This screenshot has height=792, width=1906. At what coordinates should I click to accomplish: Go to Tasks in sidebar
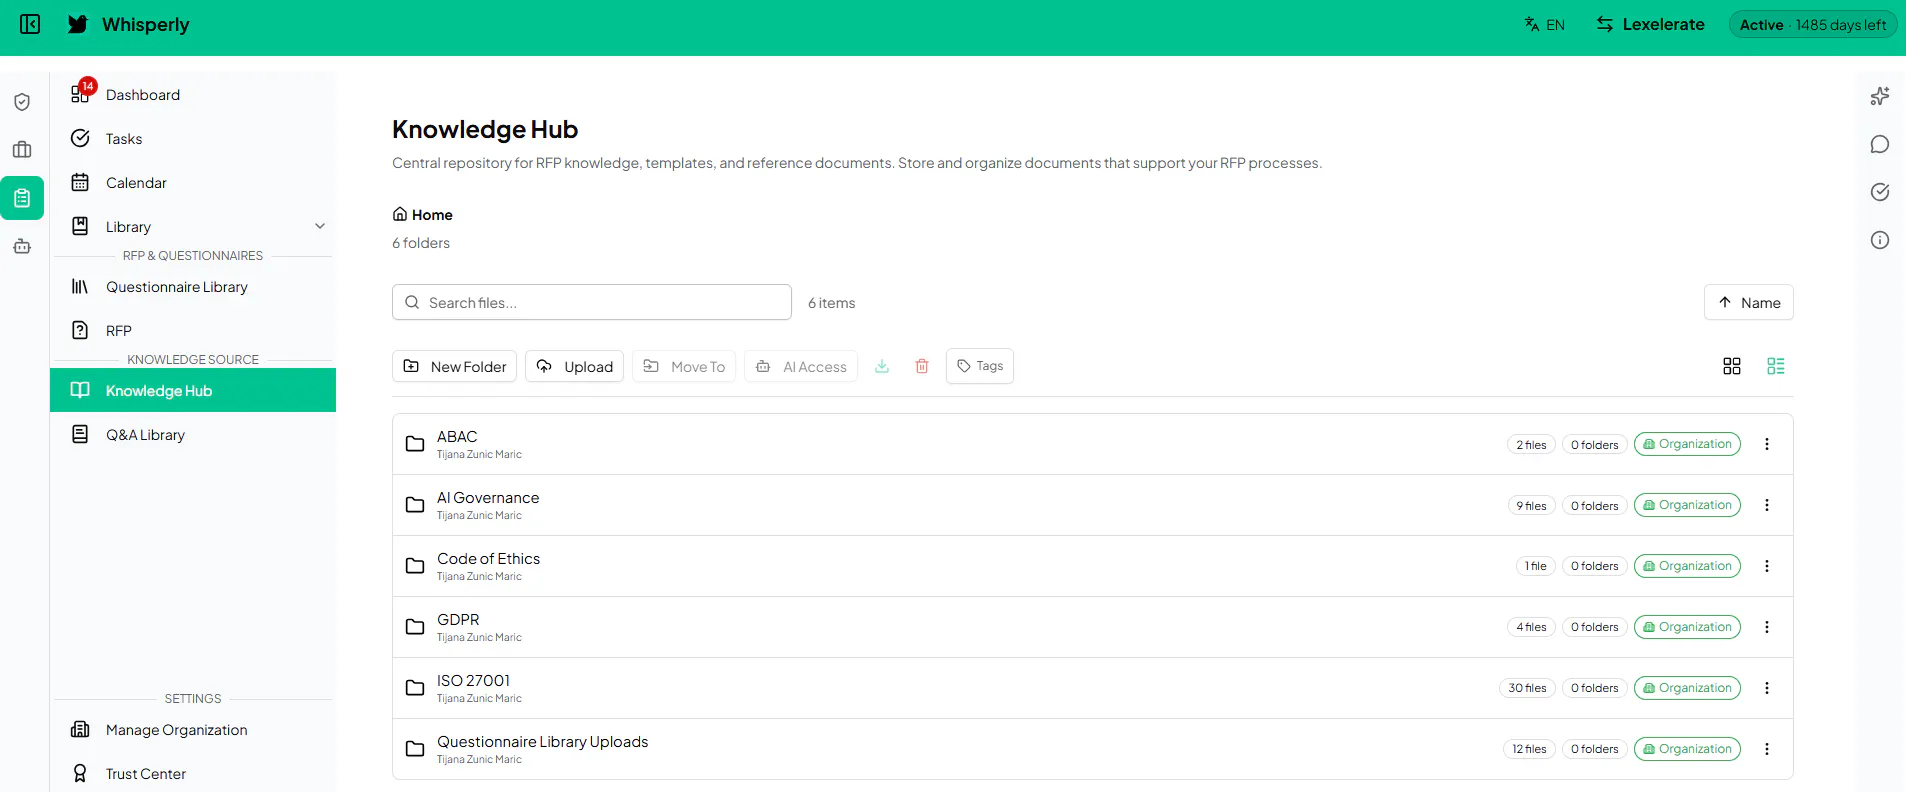pos(193,139)
